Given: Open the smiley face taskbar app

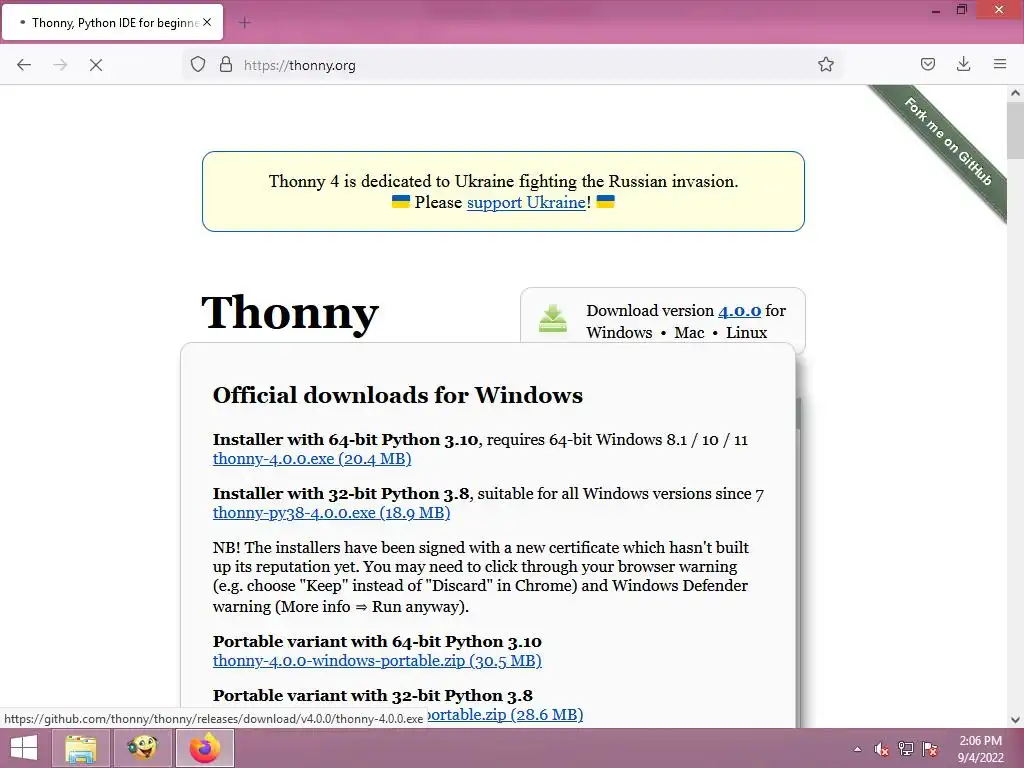Looking at the screenshot, I should coord(142,748).
